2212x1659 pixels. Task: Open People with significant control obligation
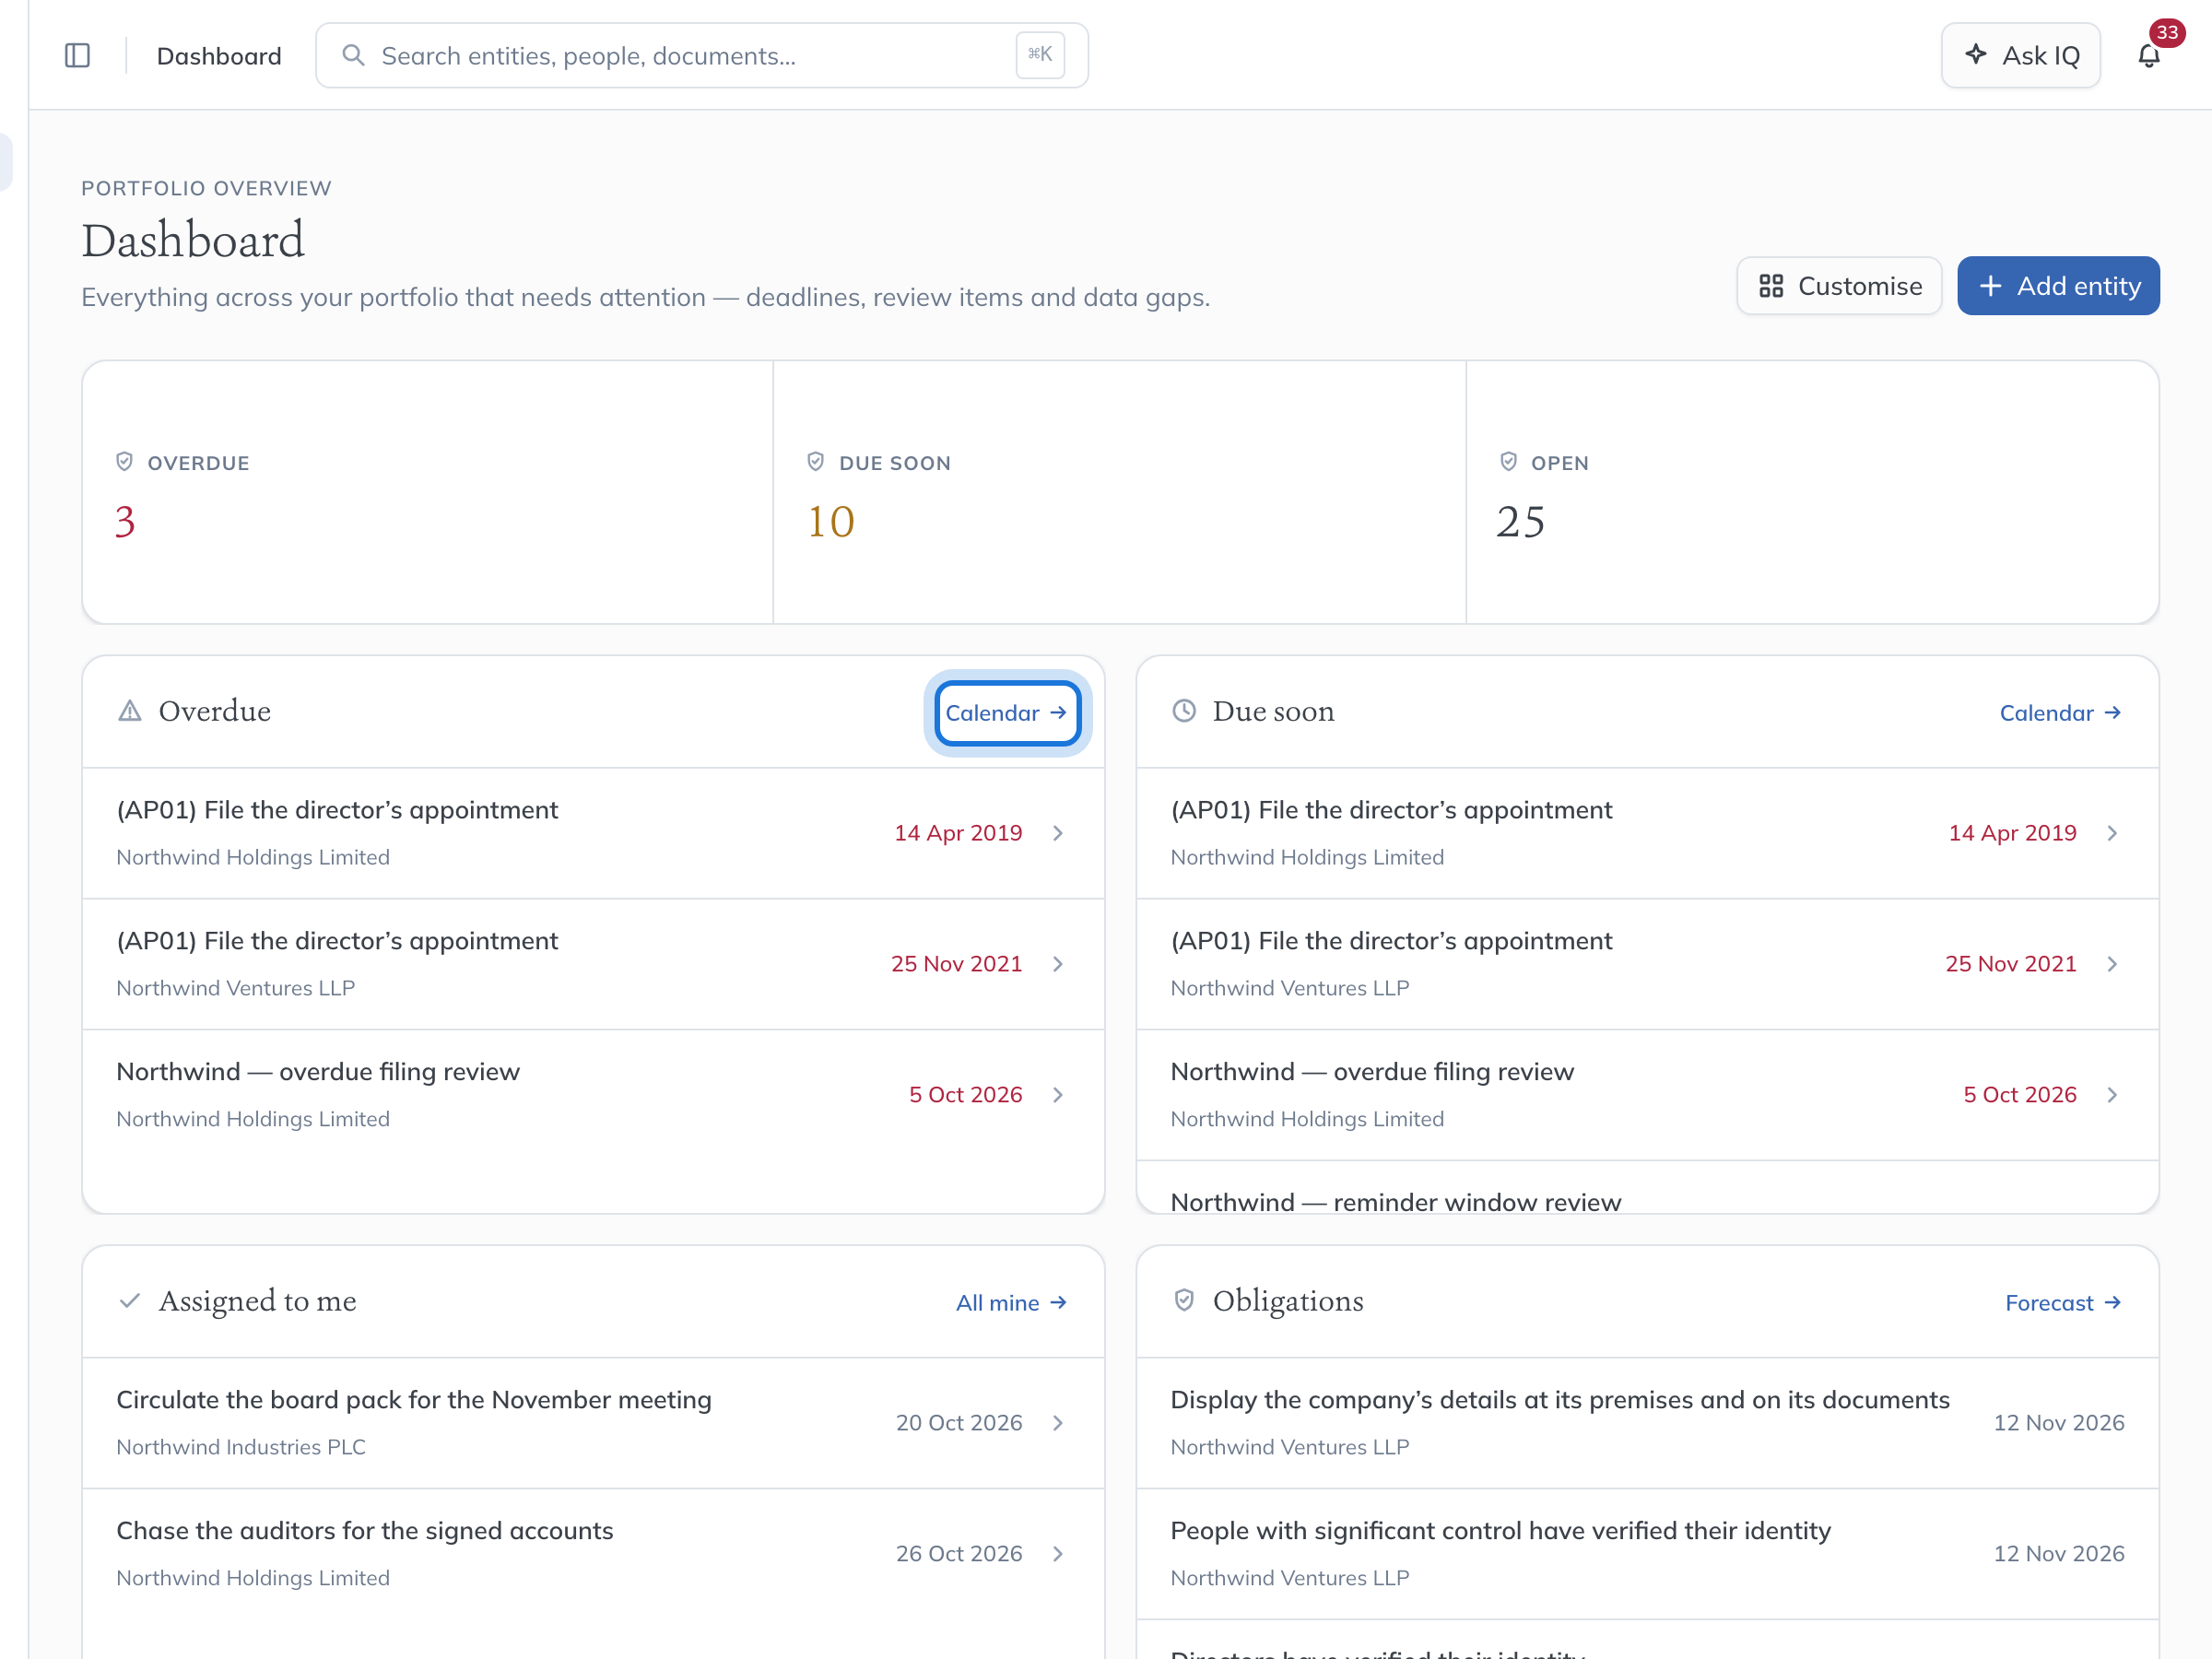[1647, 1554]
